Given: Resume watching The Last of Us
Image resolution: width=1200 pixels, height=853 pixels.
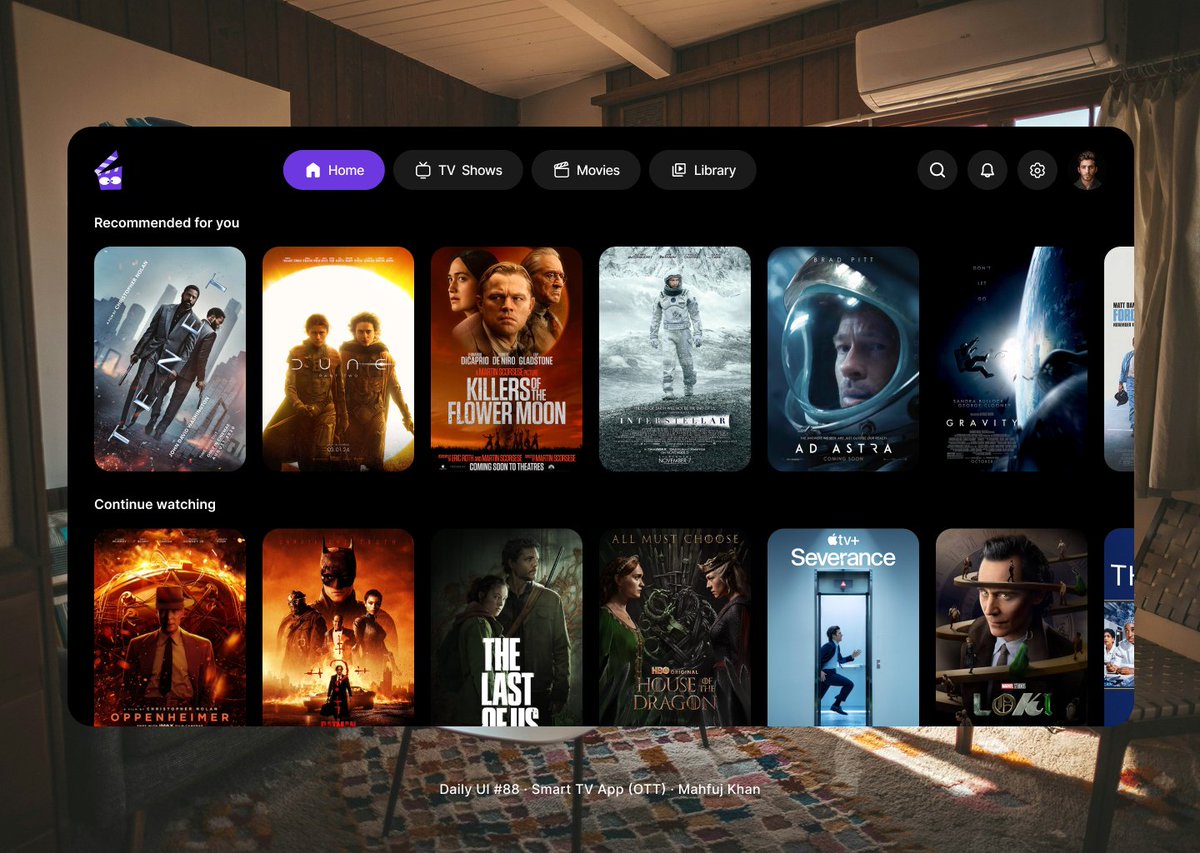Looking at the screenshot, I should (x=506, y=627).
